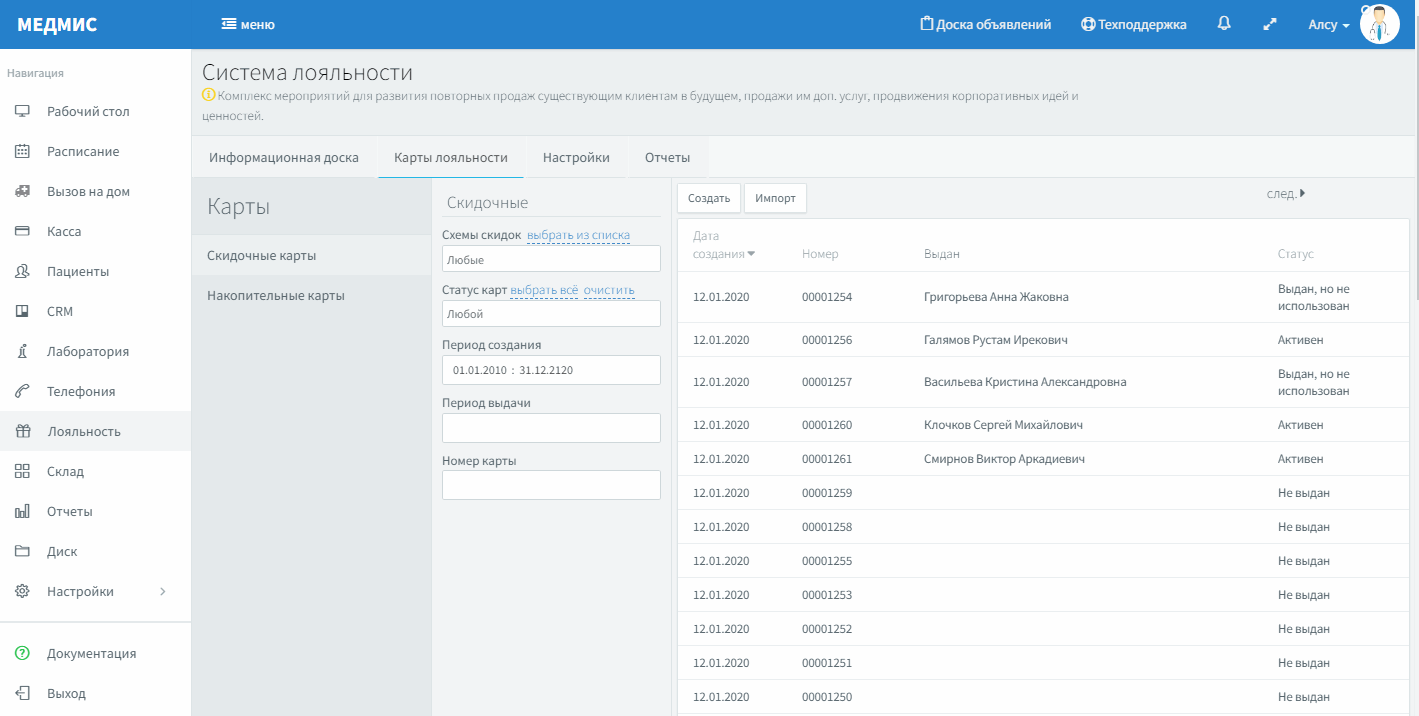Select the Телефония phone icon

pos(22,391)
